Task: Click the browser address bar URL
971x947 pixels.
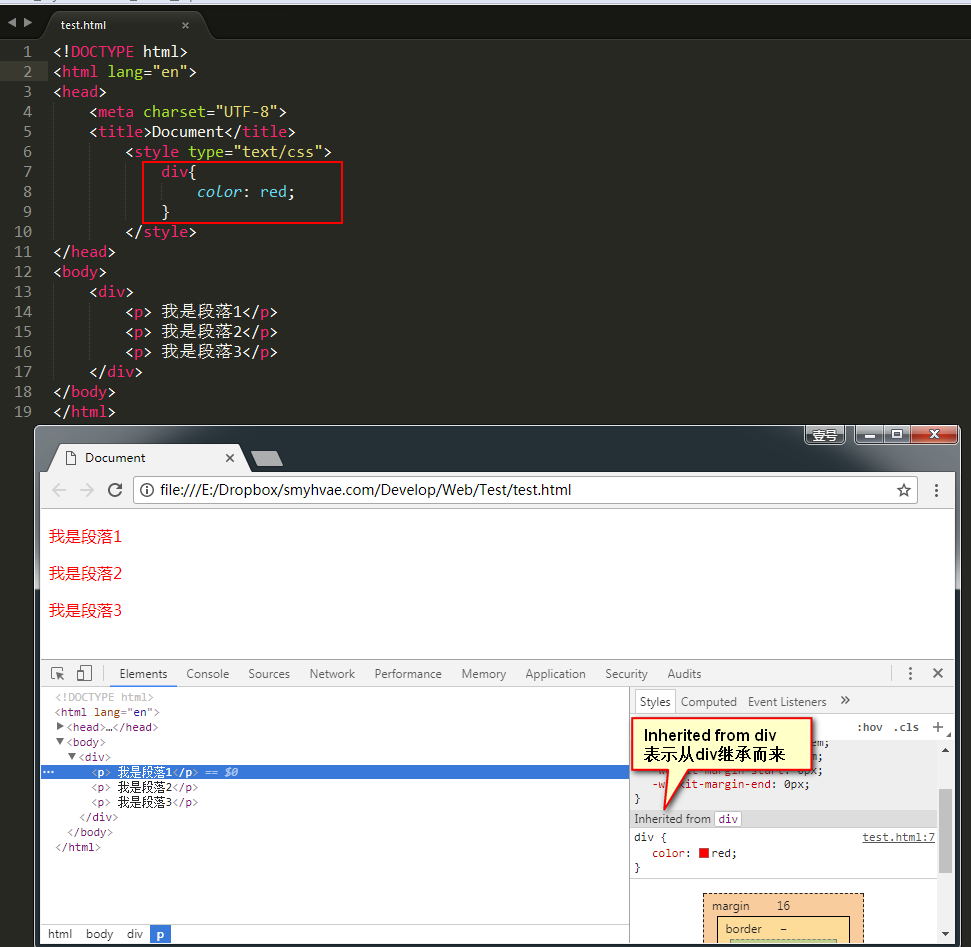Action: [365, 491]
